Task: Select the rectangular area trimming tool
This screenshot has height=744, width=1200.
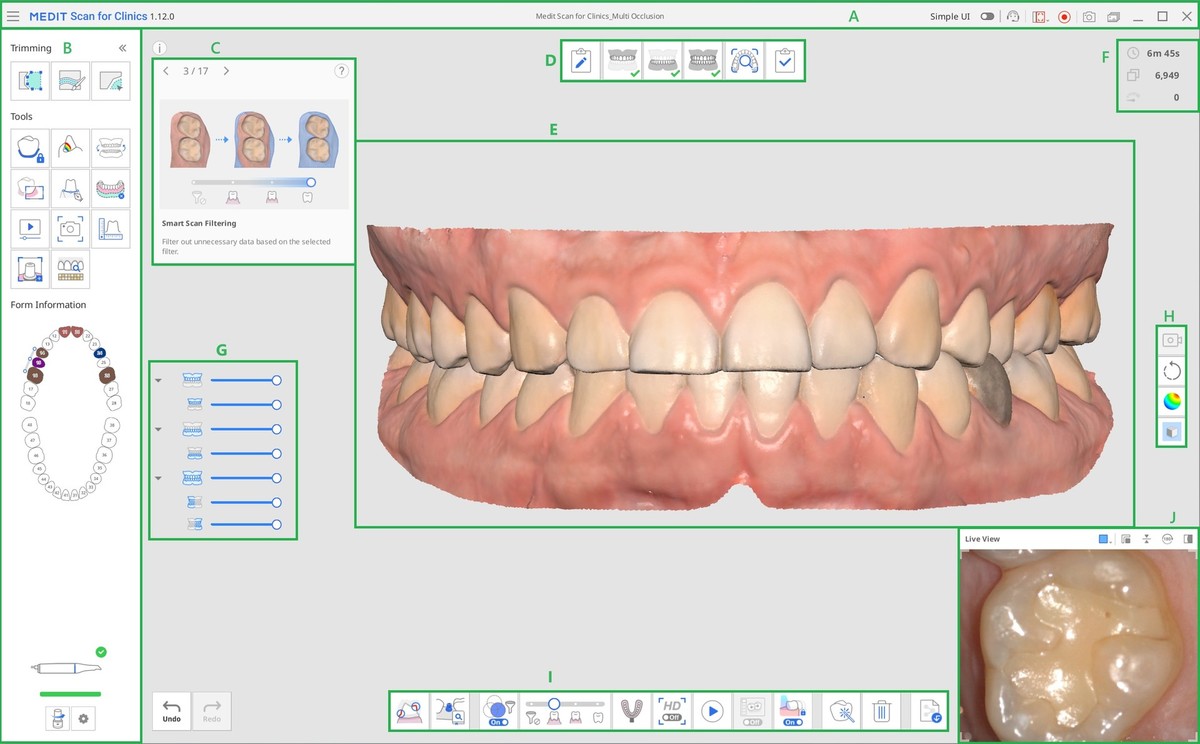Action: click(x=30, y=81)
